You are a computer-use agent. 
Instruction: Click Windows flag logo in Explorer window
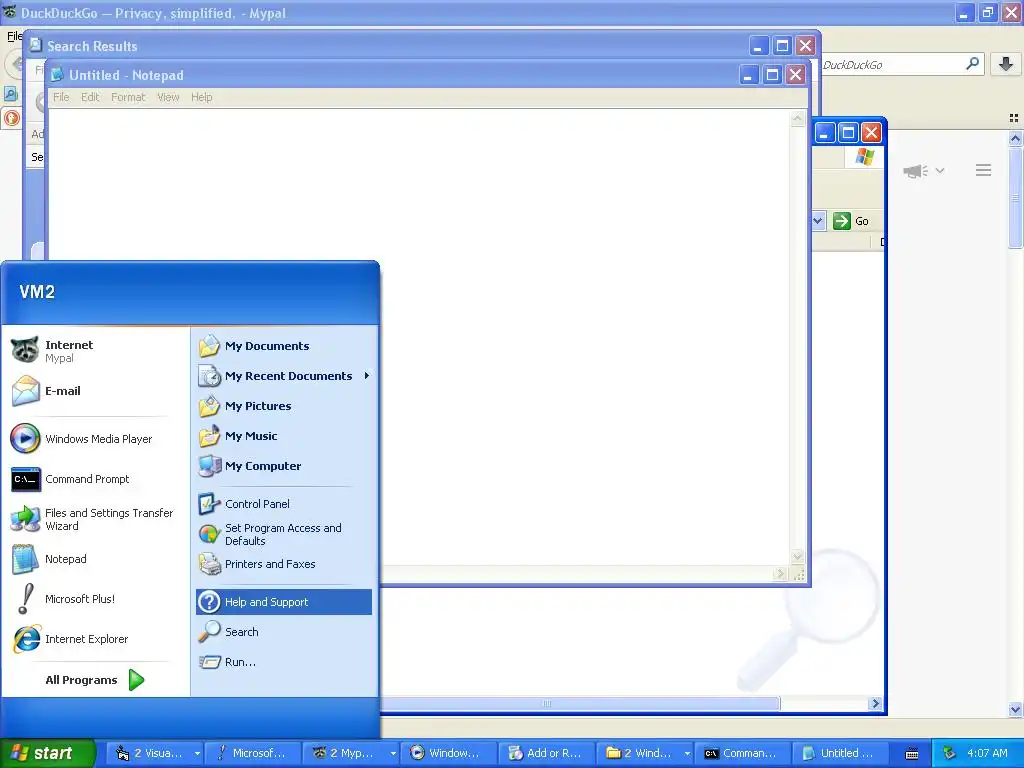[x=865, y=157]
